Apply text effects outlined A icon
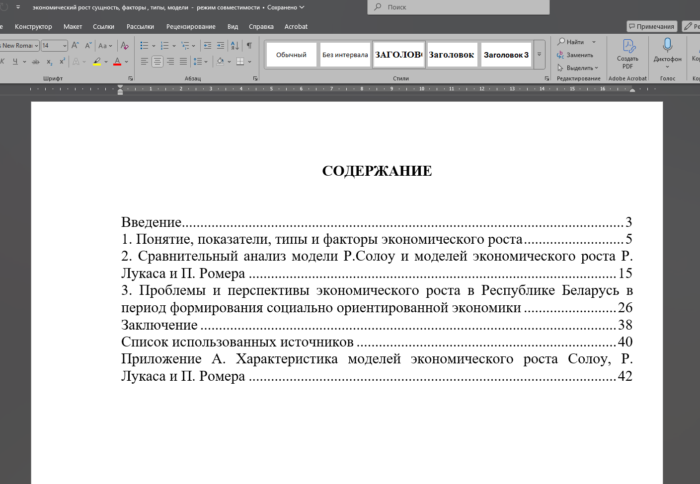 [76, 62]
